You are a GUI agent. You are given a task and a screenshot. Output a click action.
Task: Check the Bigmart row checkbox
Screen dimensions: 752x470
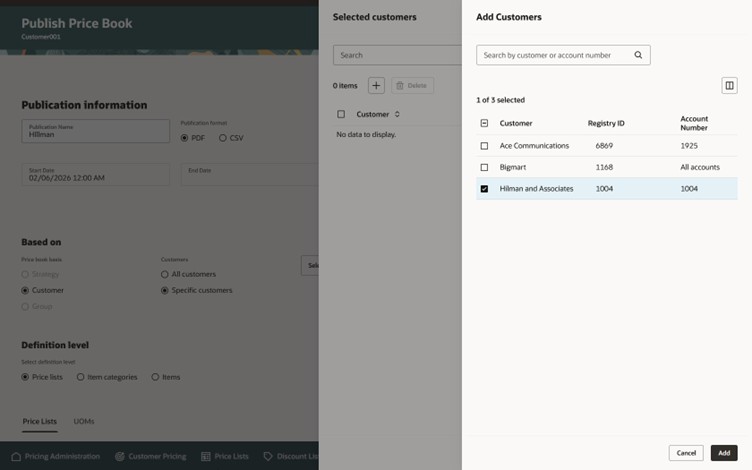(484, 167)
